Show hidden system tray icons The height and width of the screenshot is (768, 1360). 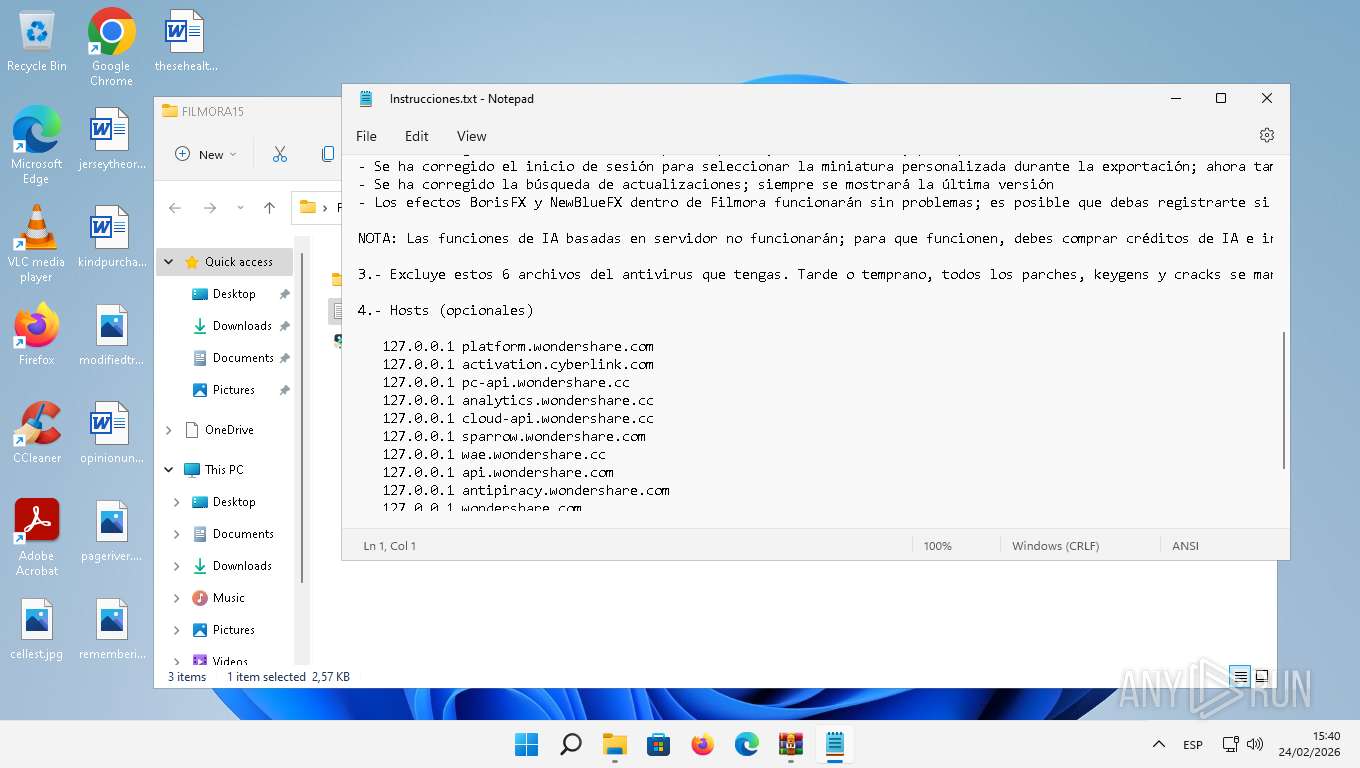[1158, 744]
